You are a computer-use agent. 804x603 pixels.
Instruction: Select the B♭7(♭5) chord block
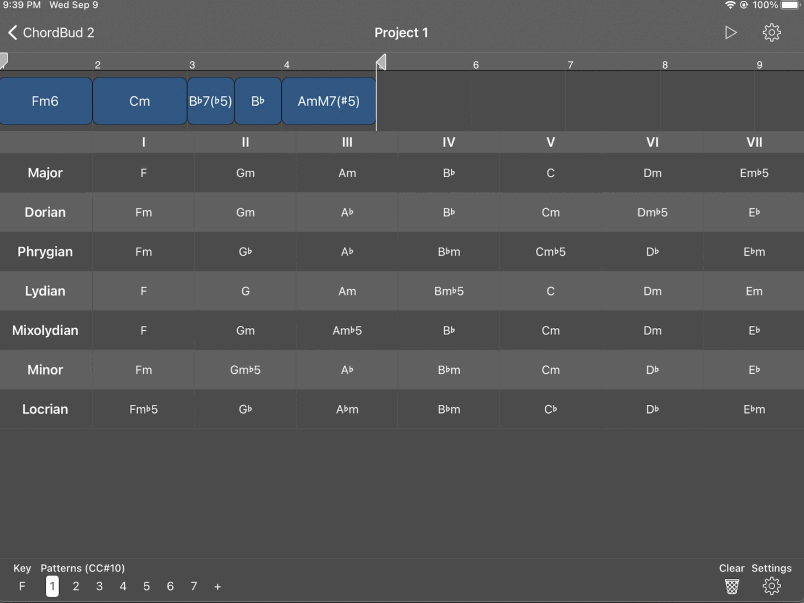click(211, 101)
